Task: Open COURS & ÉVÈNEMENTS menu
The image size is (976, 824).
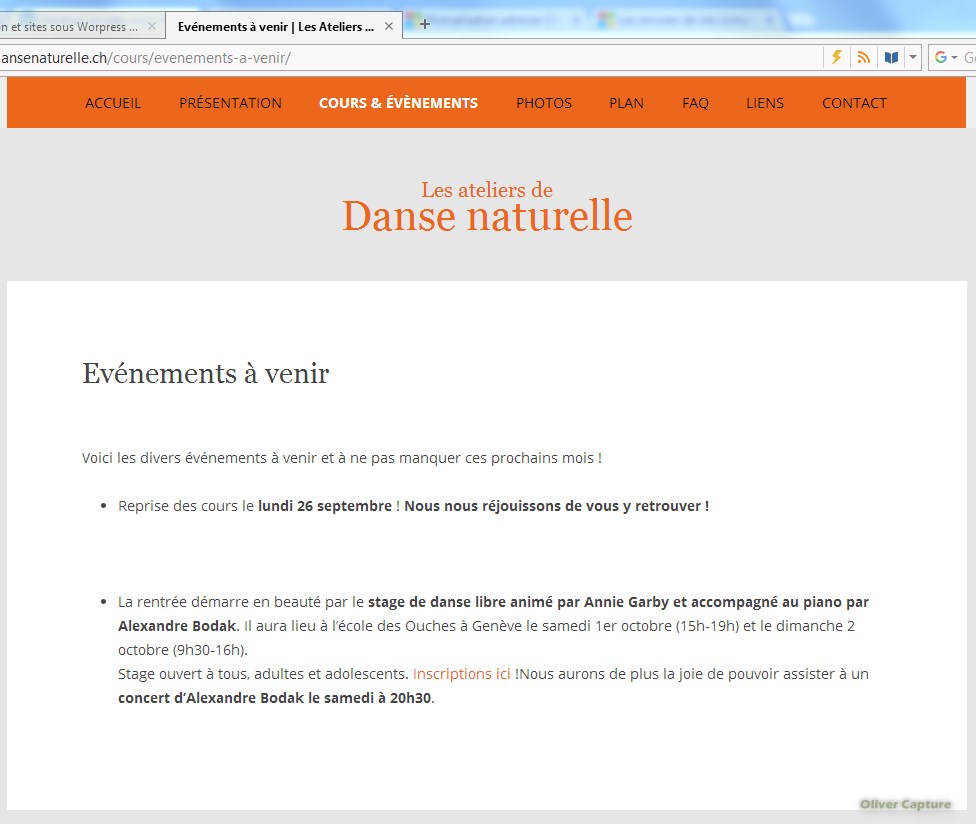Action: point(398,103)
